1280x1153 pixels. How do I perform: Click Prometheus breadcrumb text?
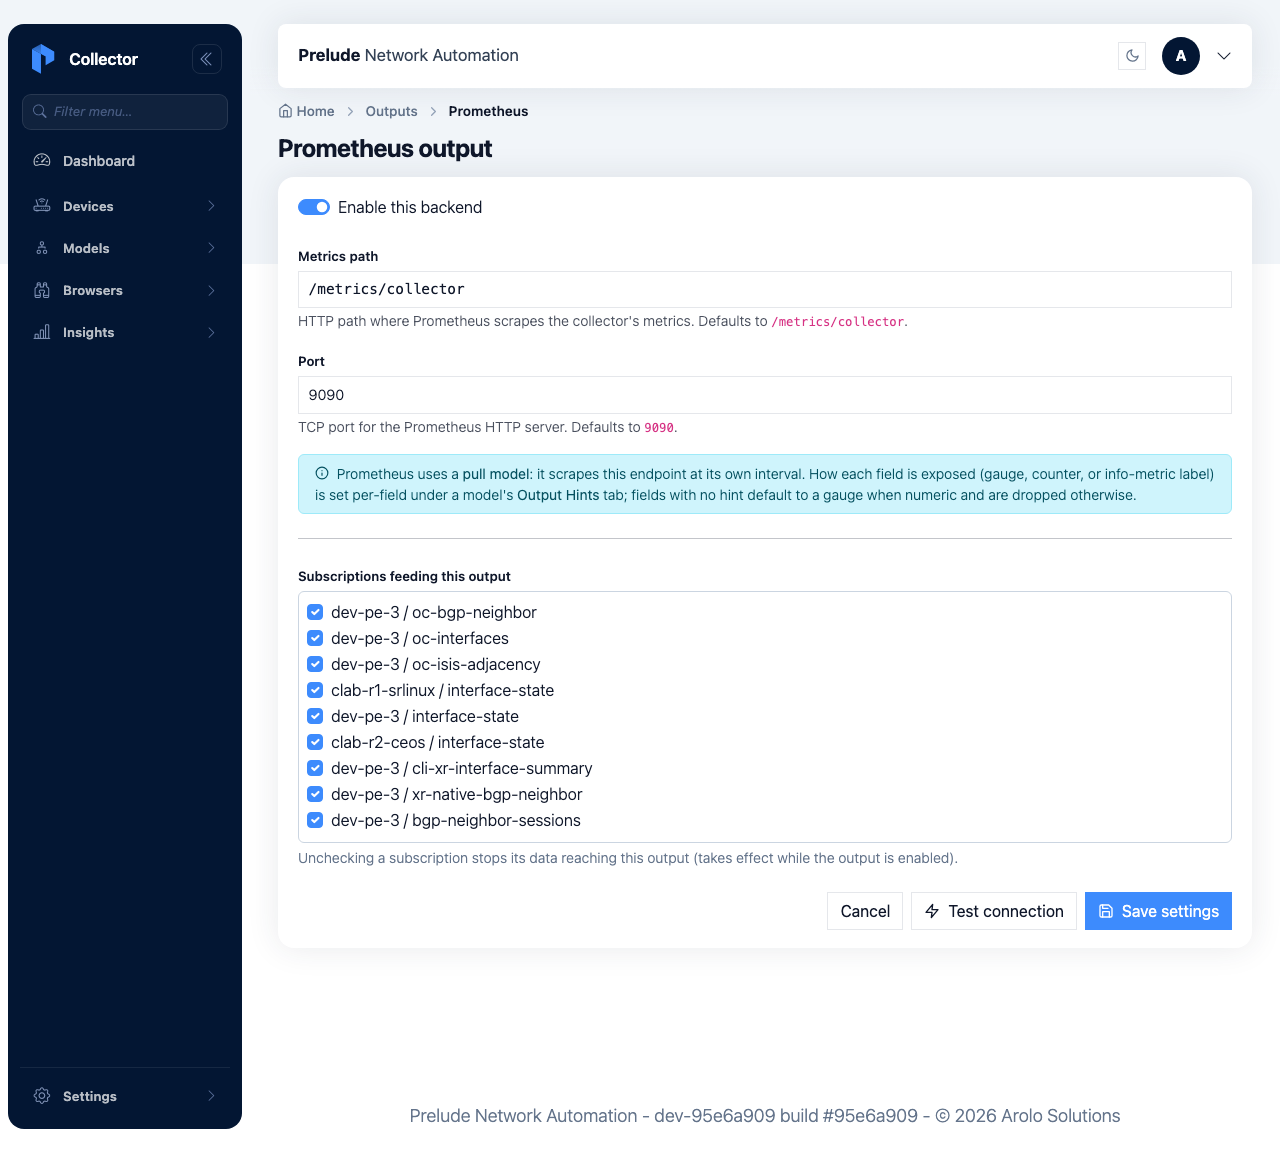(x=488, y=111)
